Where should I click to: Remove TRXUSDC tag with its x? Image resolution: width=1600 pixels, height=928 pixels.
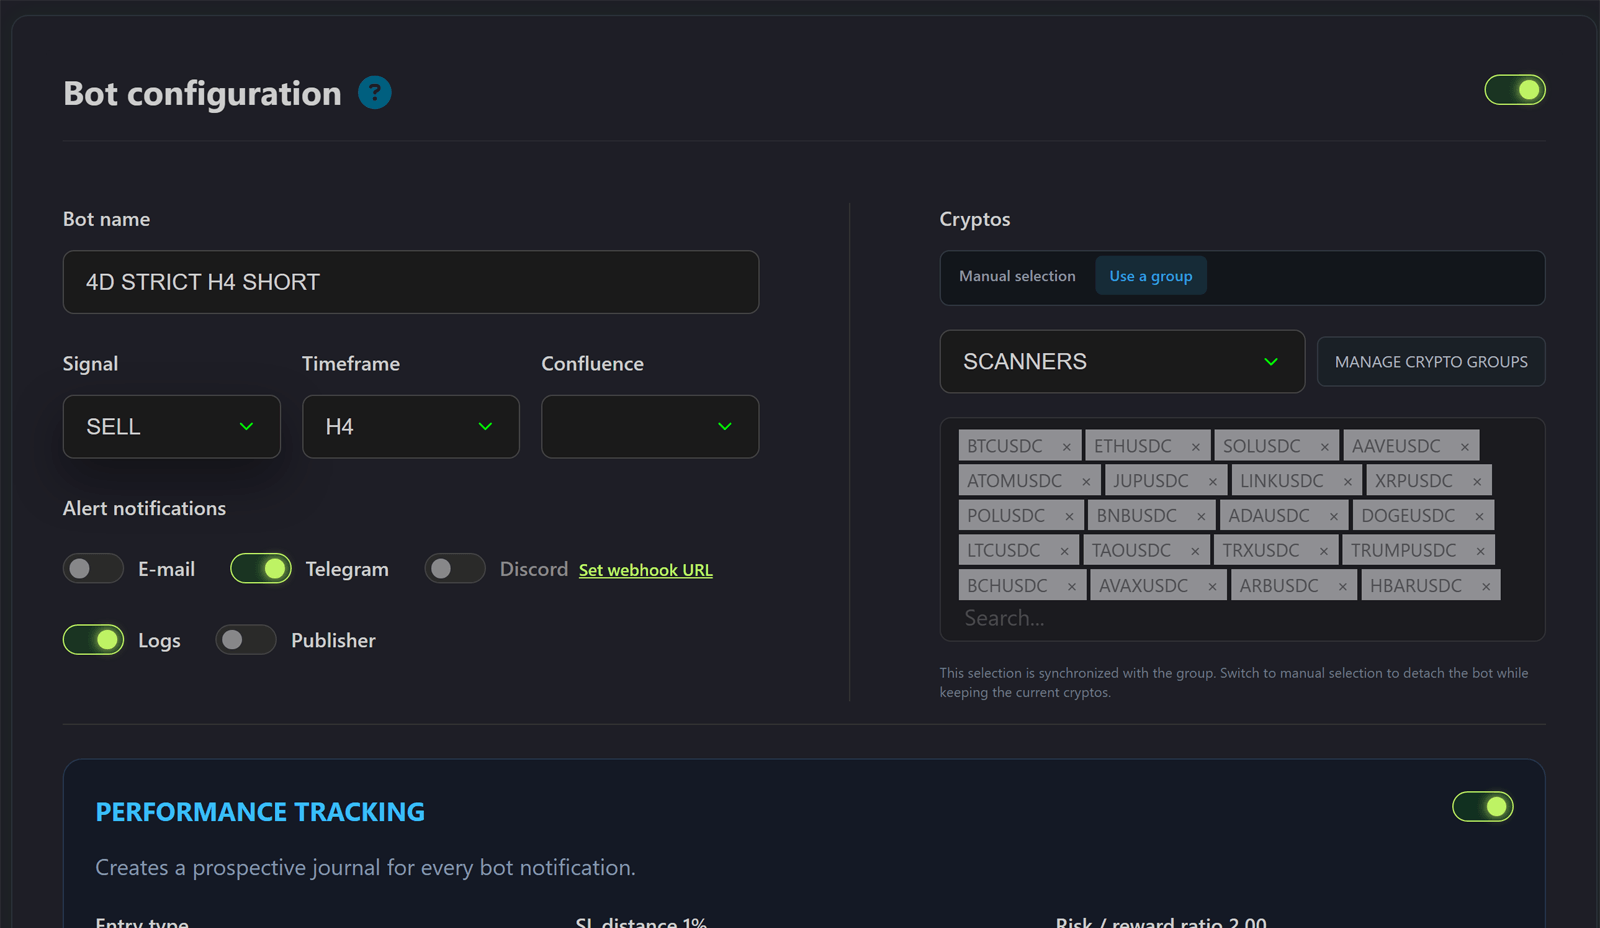(x=1324, y=552)
